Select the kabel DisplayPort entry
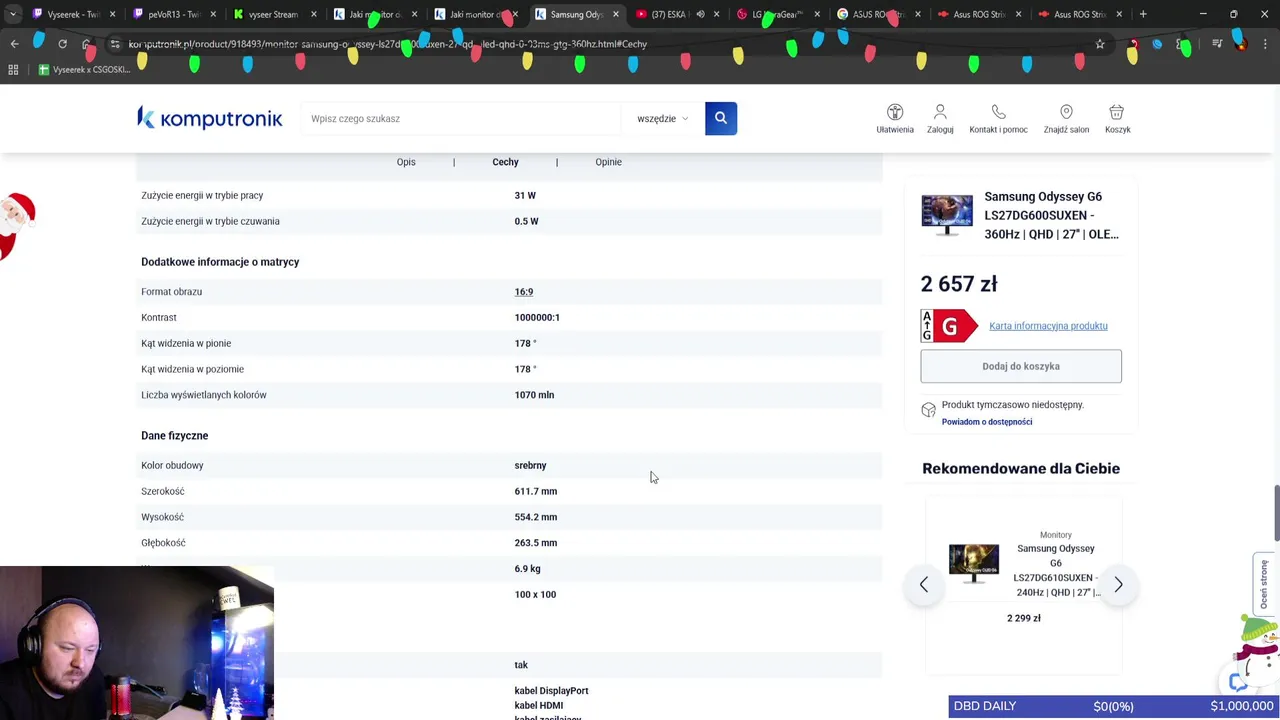Image resolution: width=1280 pixels, height=720 pixels. coord(551,691)
